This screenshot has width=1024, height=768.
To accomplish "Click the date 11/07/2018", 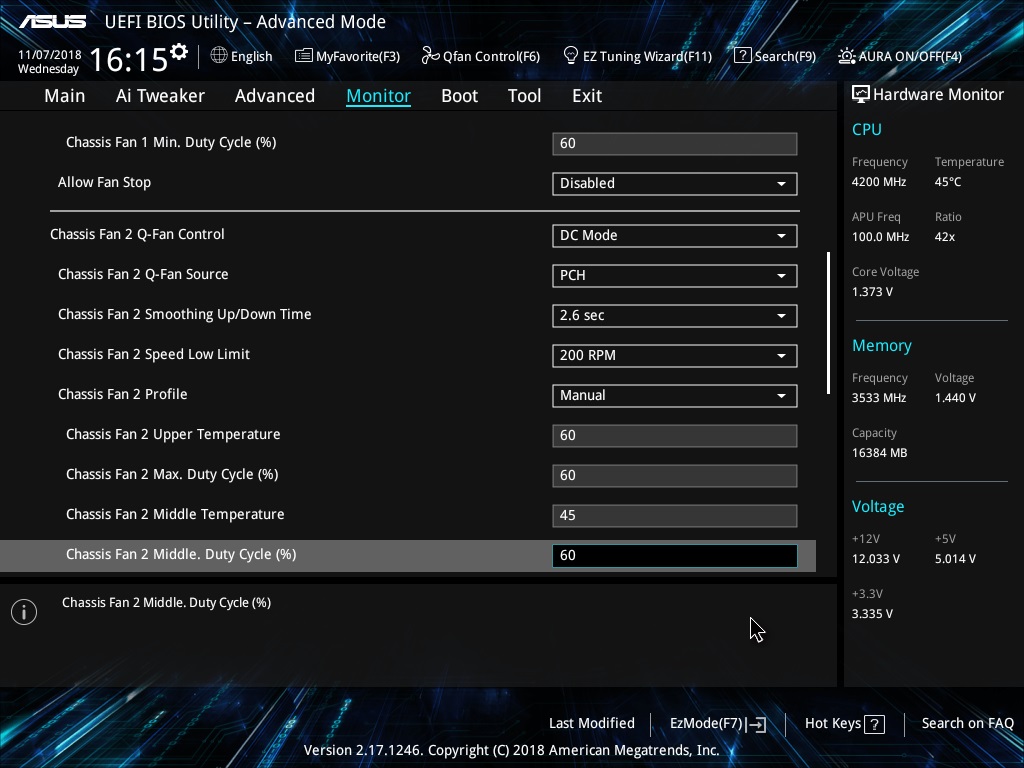I will pyautogui.click(x=50, y=55).
